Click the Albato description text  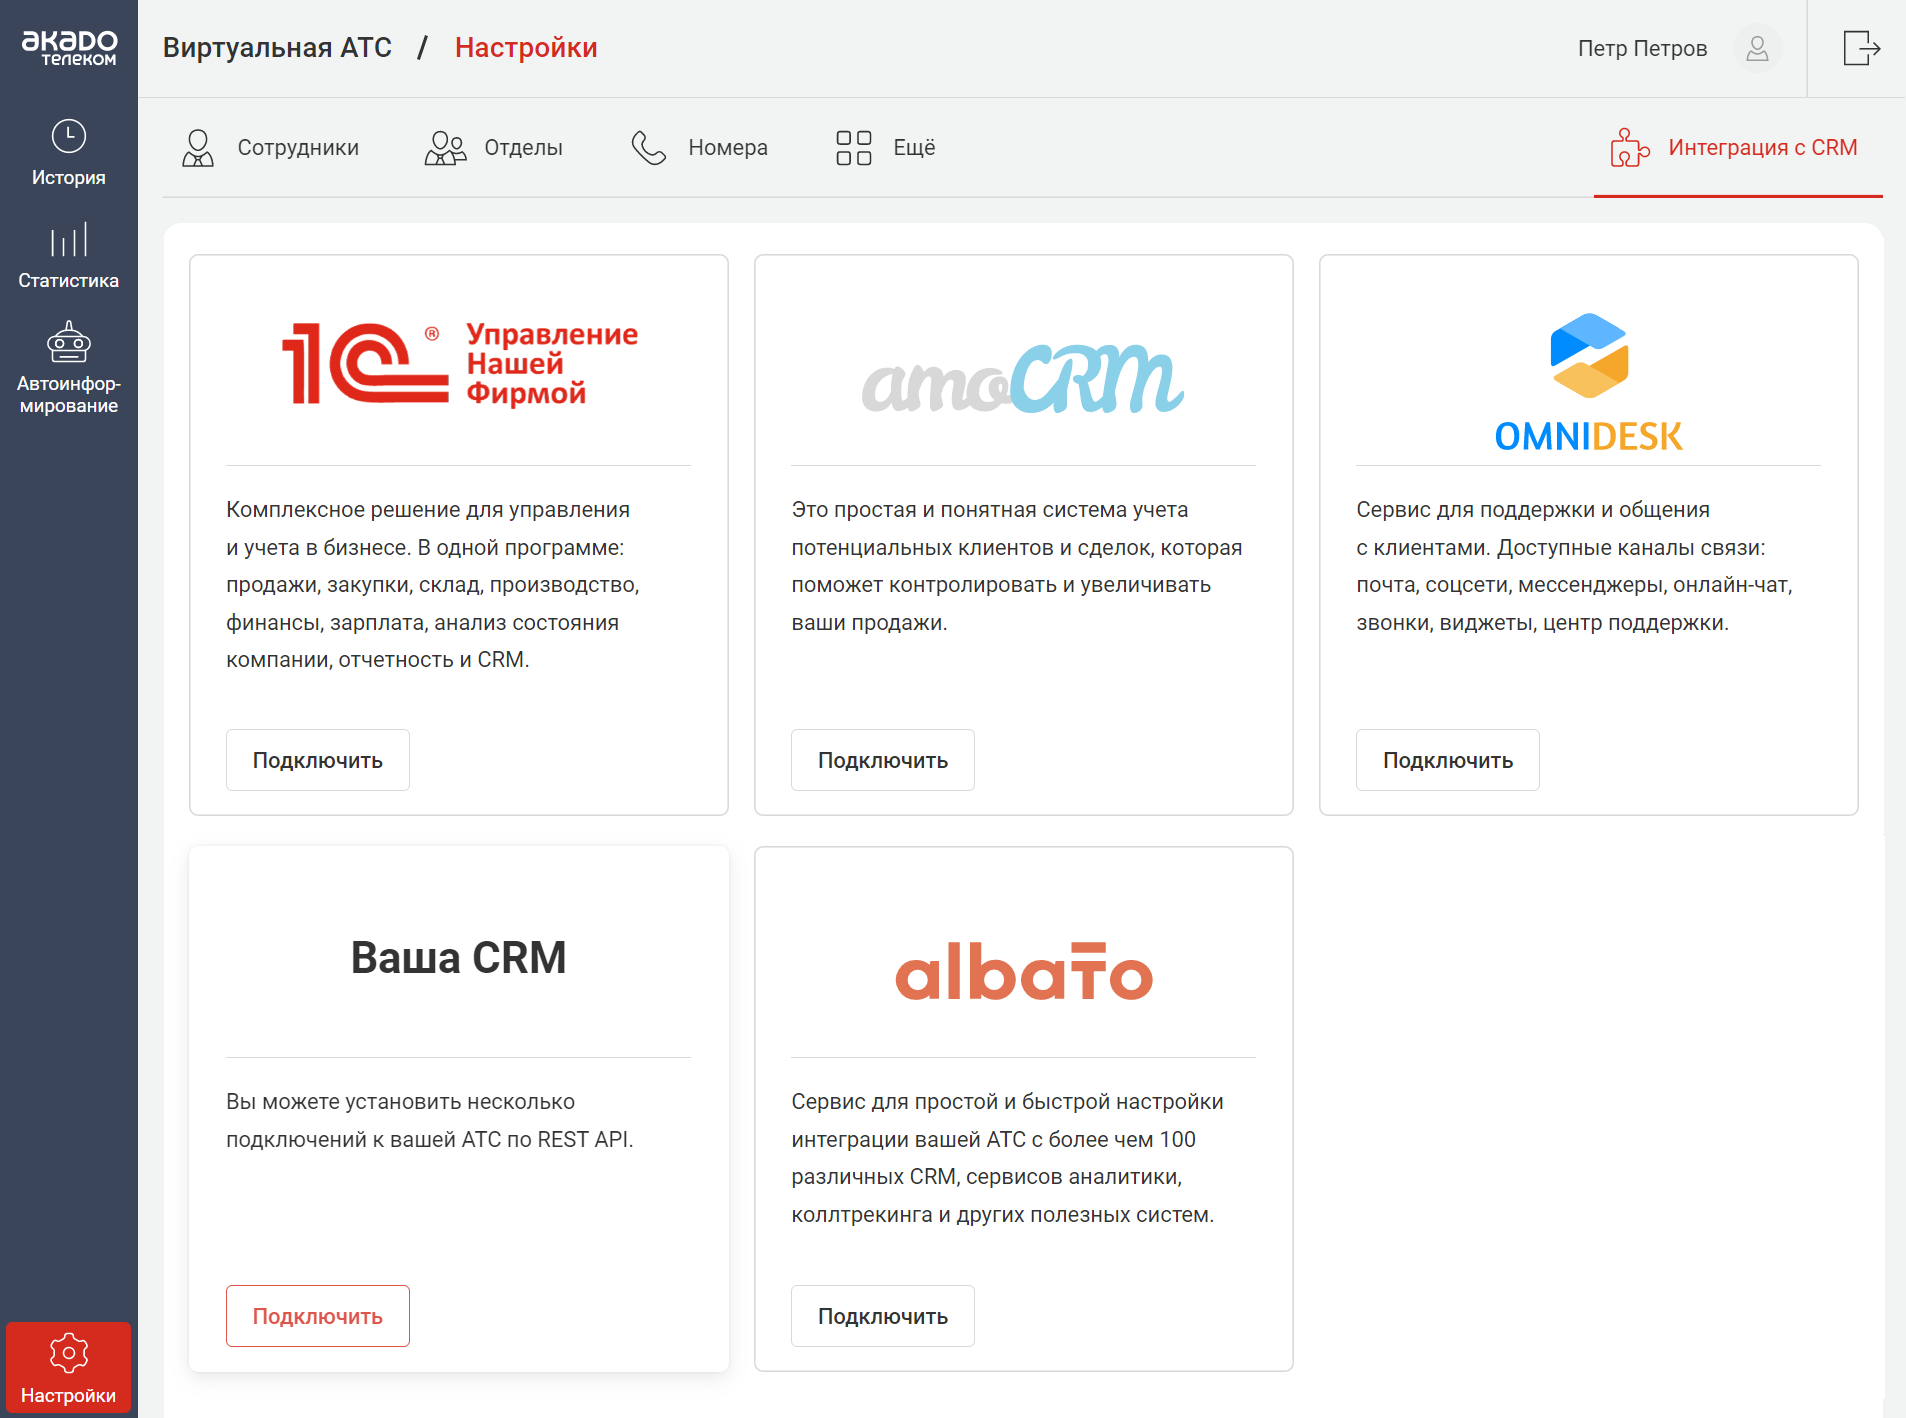tap(1007, 1158)
